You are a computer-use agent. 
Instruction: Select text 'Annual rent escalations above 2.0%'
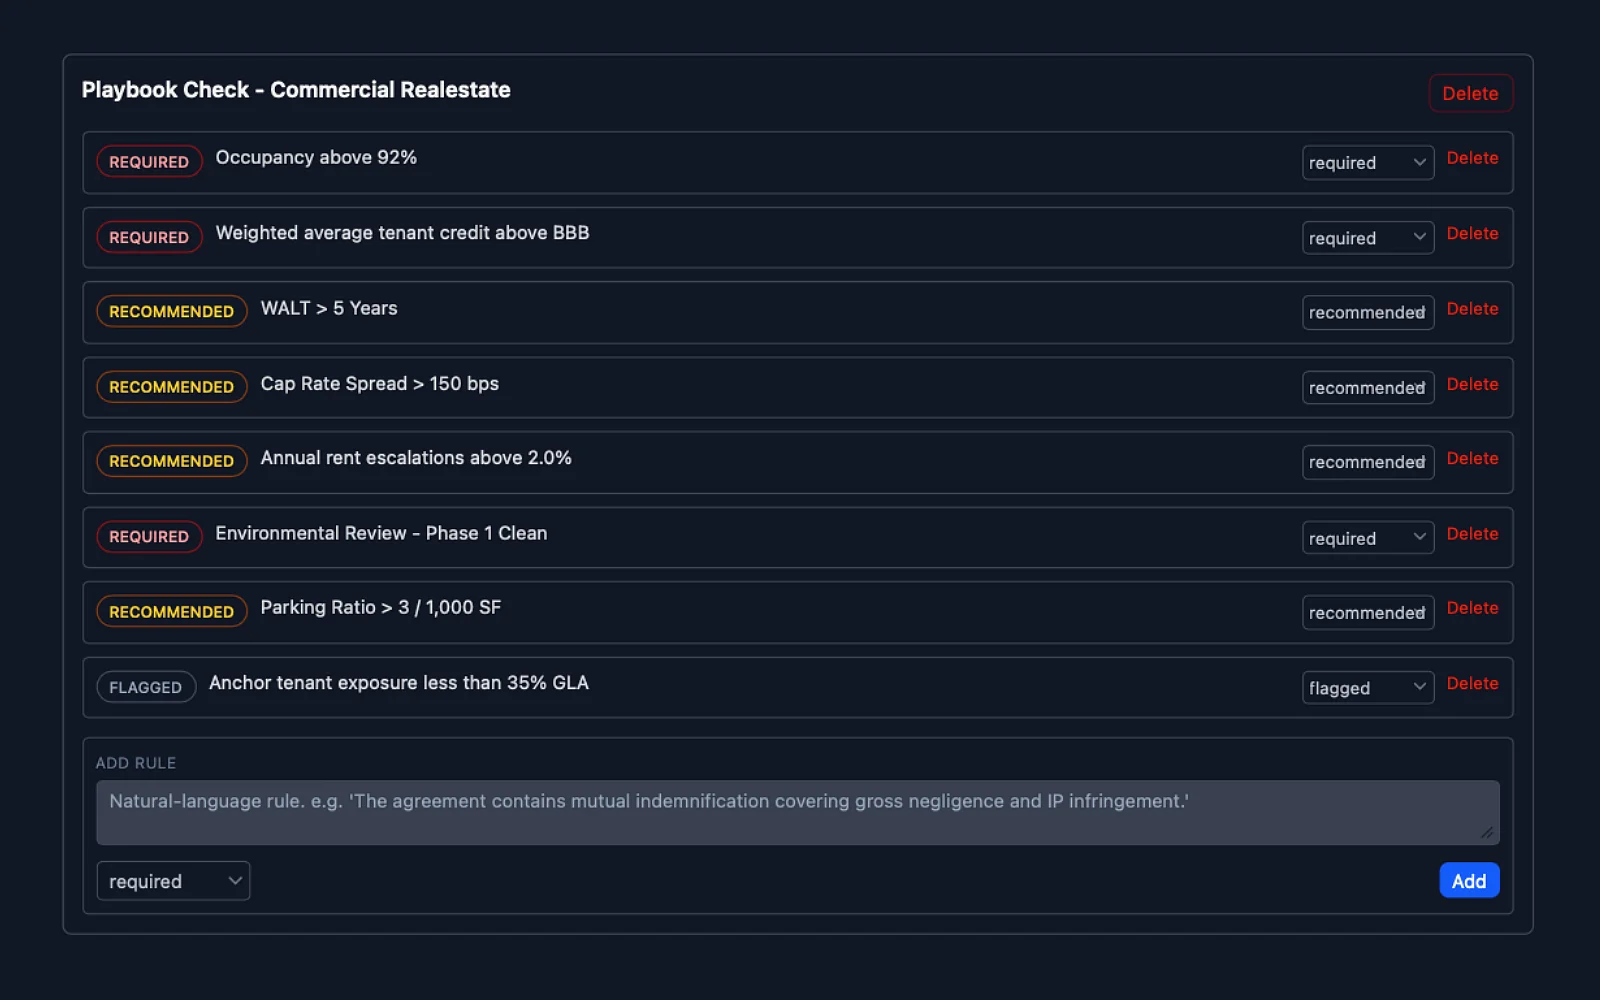416,458
